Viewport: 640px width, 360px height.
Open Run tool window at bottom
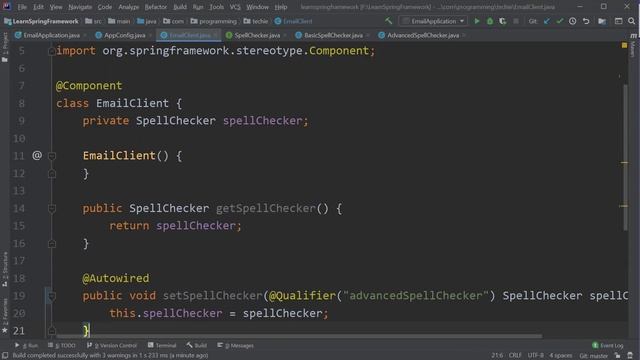[x=27, y=345]
